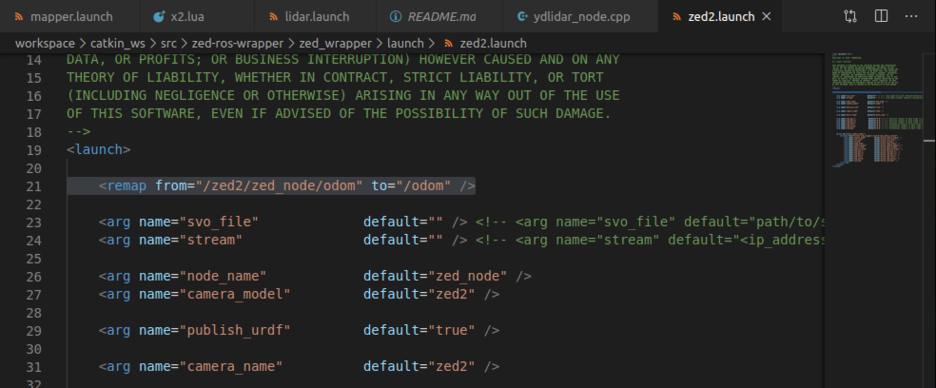Image resolution: width=936 pixels, height=388 pixels.
Task: Click line number 26
Action: pyautogui.click(x=34, y=276)
